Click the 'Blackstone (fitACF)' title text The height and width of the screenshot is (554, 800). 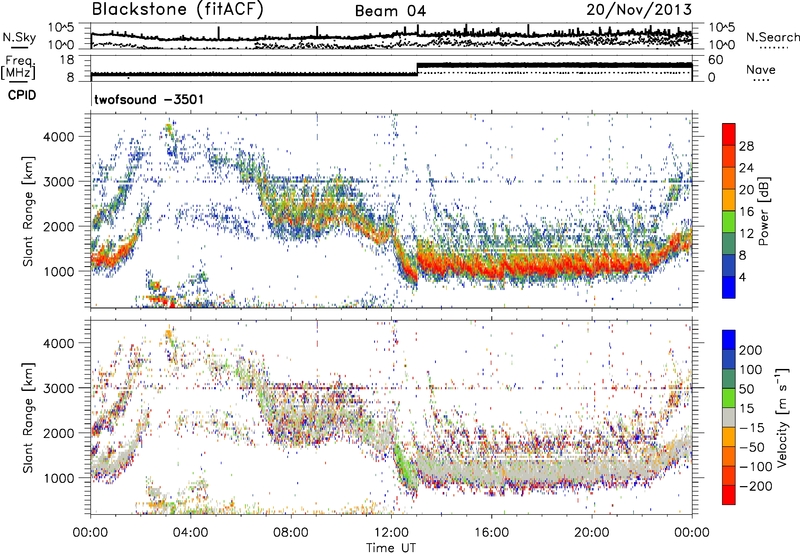[x=178, y=10]
